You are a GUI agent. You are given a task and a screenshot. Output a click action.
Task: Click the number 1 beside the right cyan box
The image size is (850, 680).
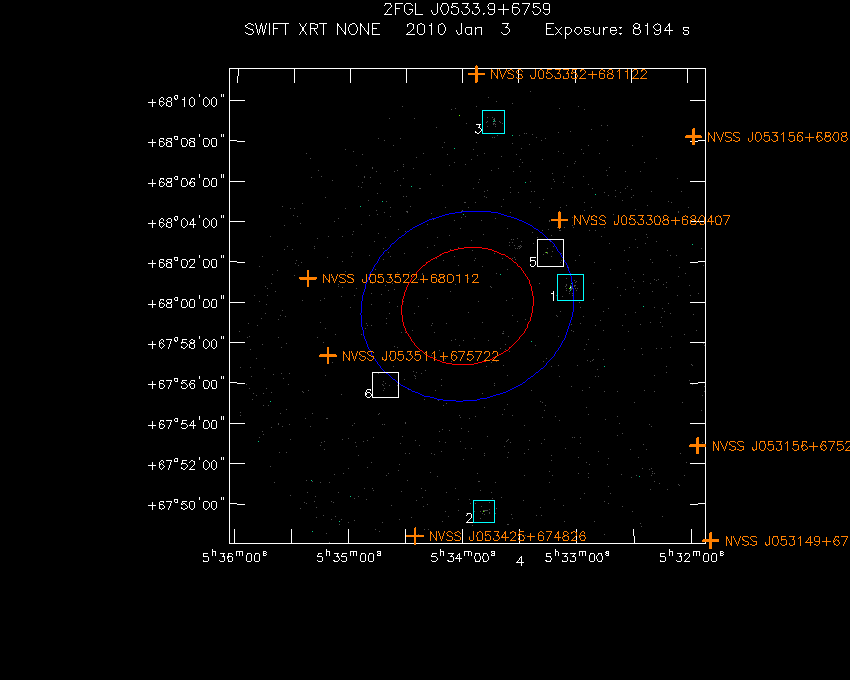tap(553, 296)
